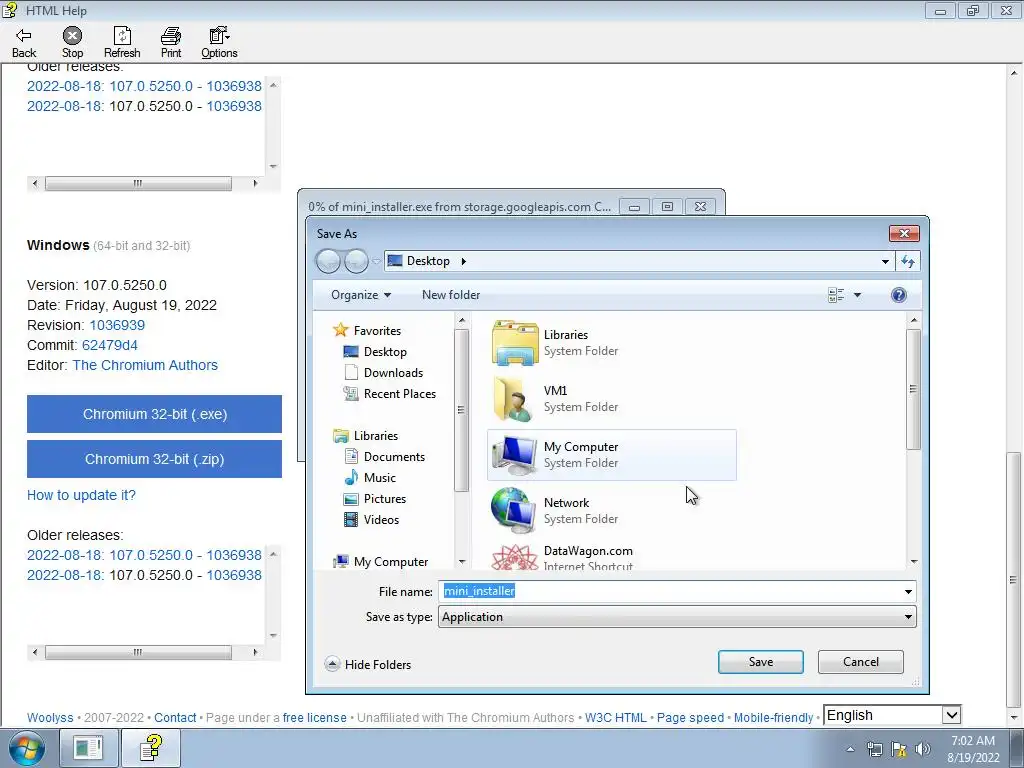
Task: Click the file list vertical scrollbar thumb
Action: (x=913, y=389)
